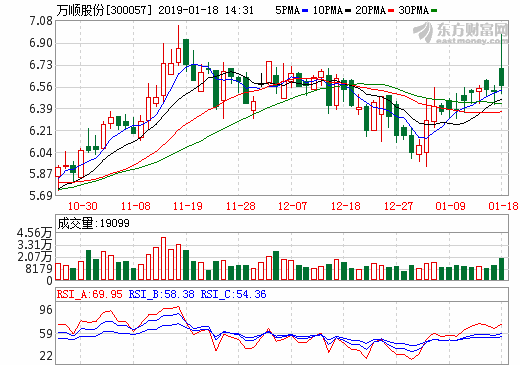Select the 5PMA legend label

pos(287,10)
